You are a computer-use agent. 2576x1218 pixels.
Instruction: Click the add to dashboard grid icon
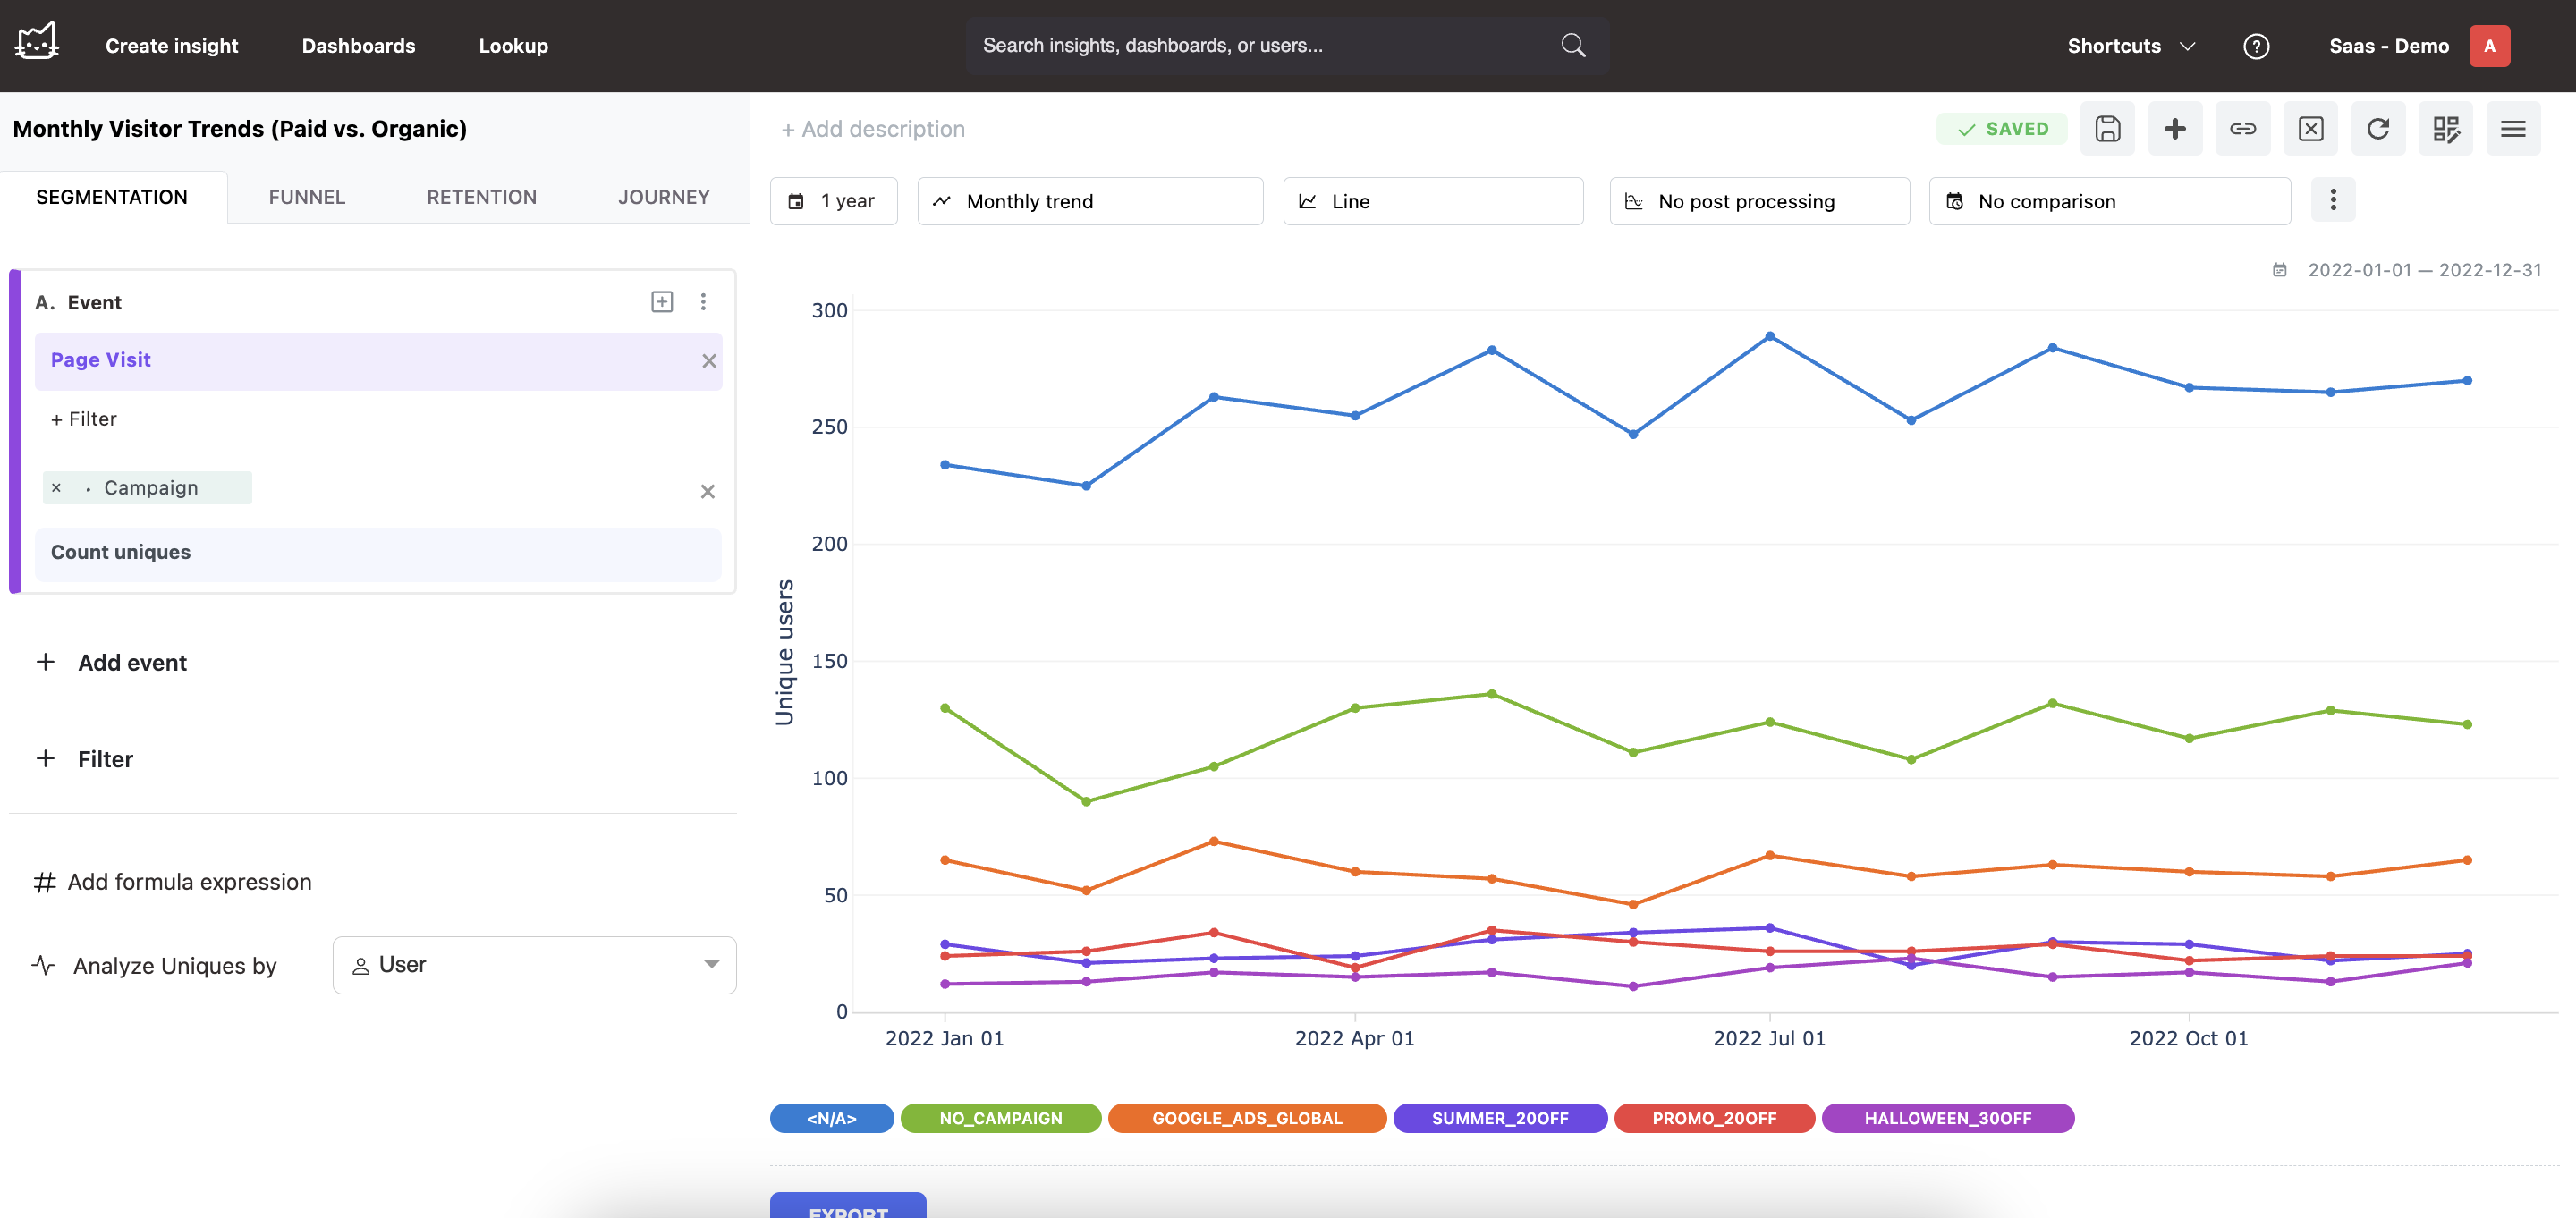2446,129
